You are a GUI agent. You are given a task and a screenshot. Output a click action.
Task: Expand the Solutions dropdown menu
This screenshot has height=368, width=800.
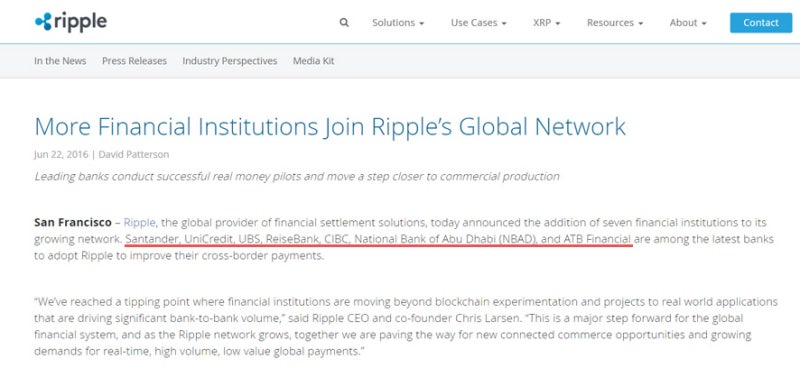tap(398, 23)
